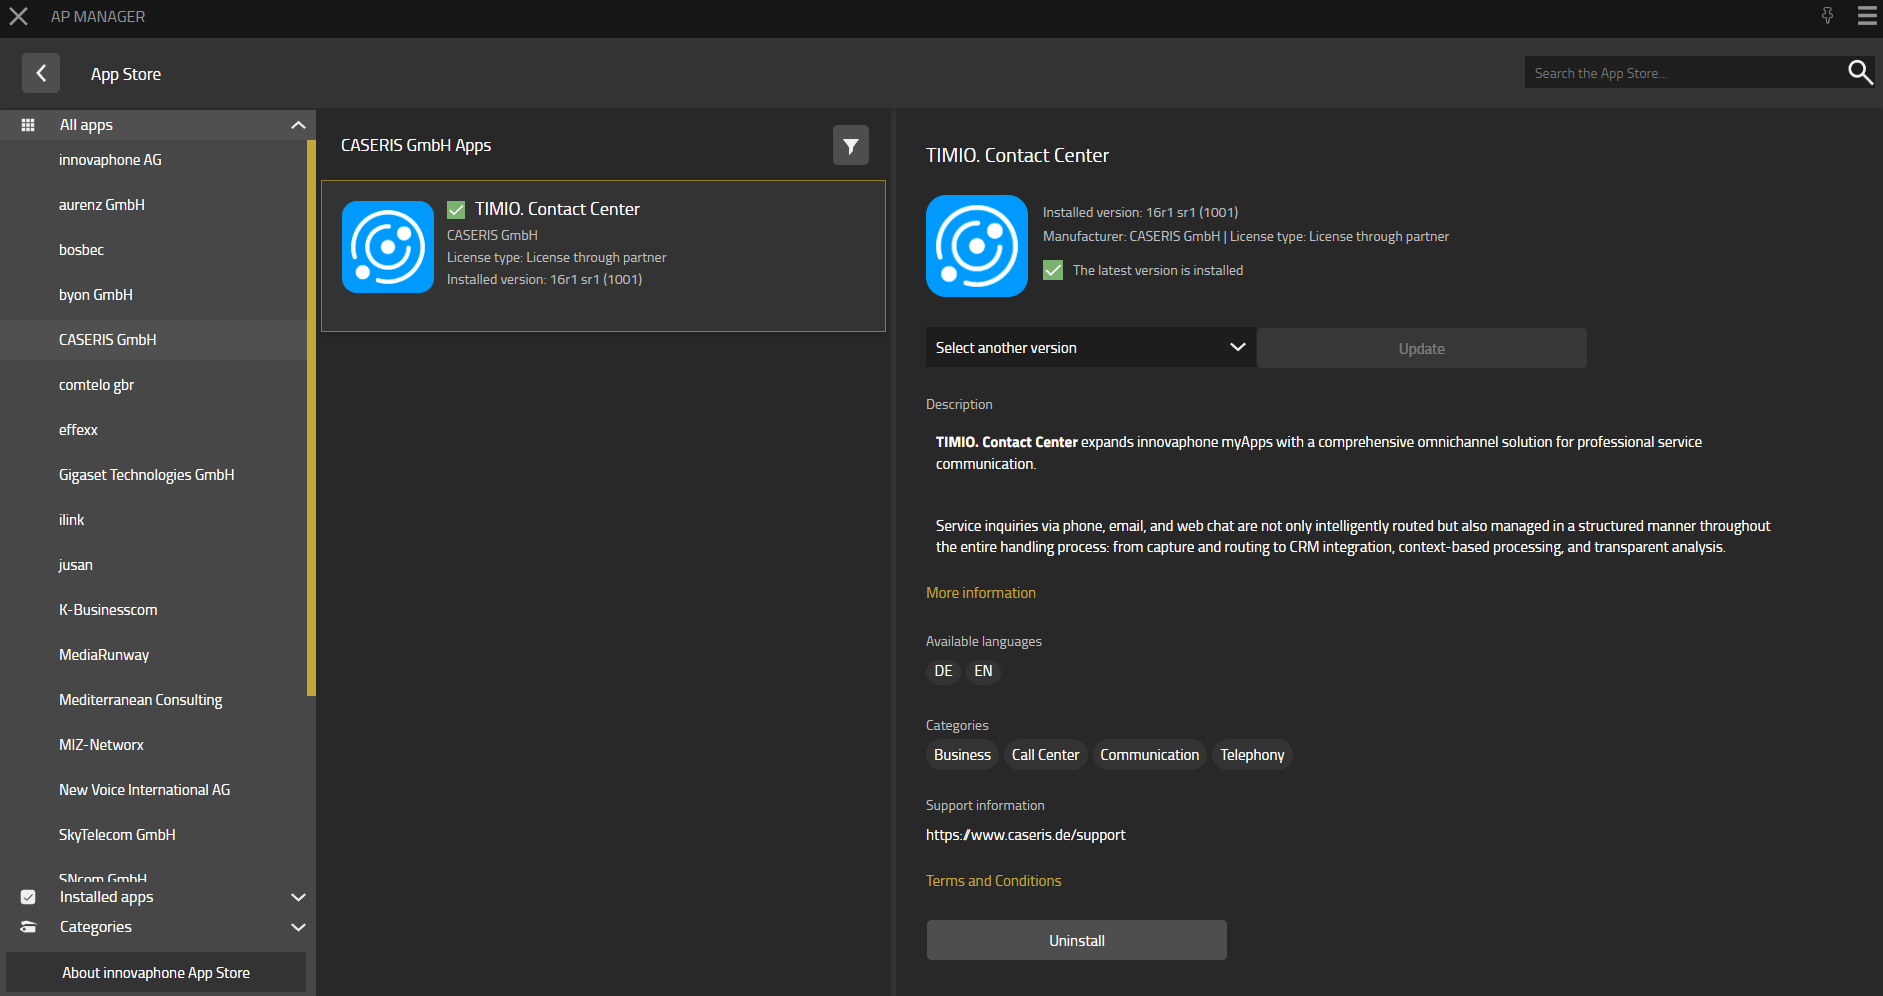Image resolution: width=1883 pixels, height=996 pixels.
Task: Click the App Store title text
Action: (126, 74)
